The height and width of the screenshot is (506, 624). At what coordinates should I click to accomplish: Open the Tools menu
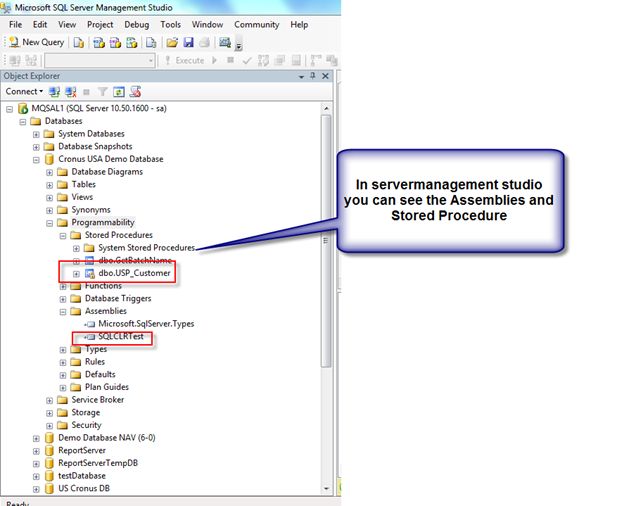(170, 25)
